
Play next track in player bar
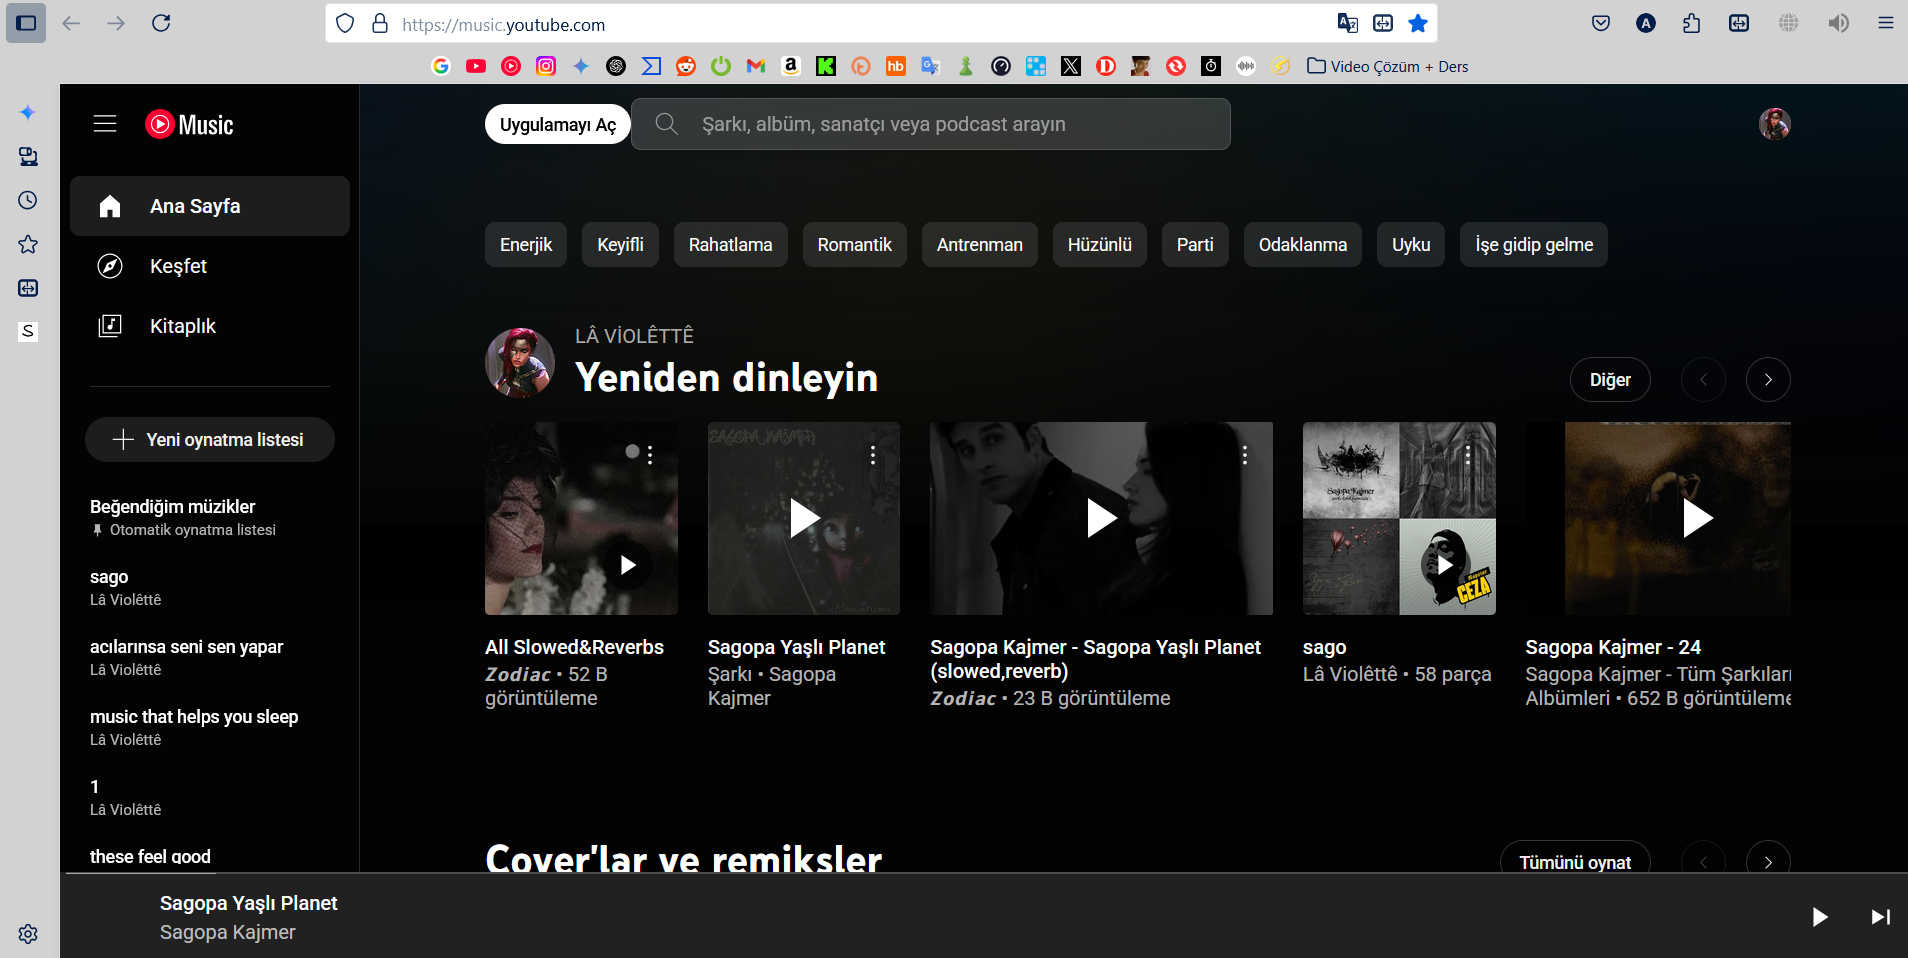tap(1880, 917)
